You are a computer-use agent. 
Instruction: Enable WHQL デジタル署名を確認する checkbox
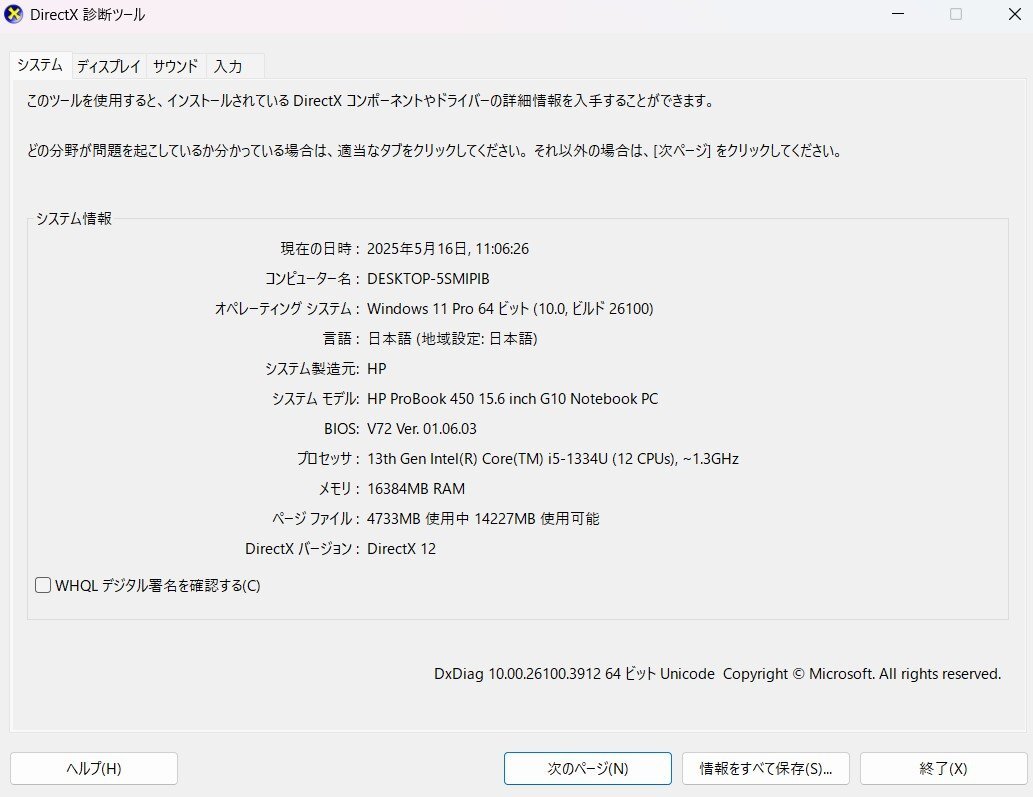pyautogui.click(x=43, y=585)
